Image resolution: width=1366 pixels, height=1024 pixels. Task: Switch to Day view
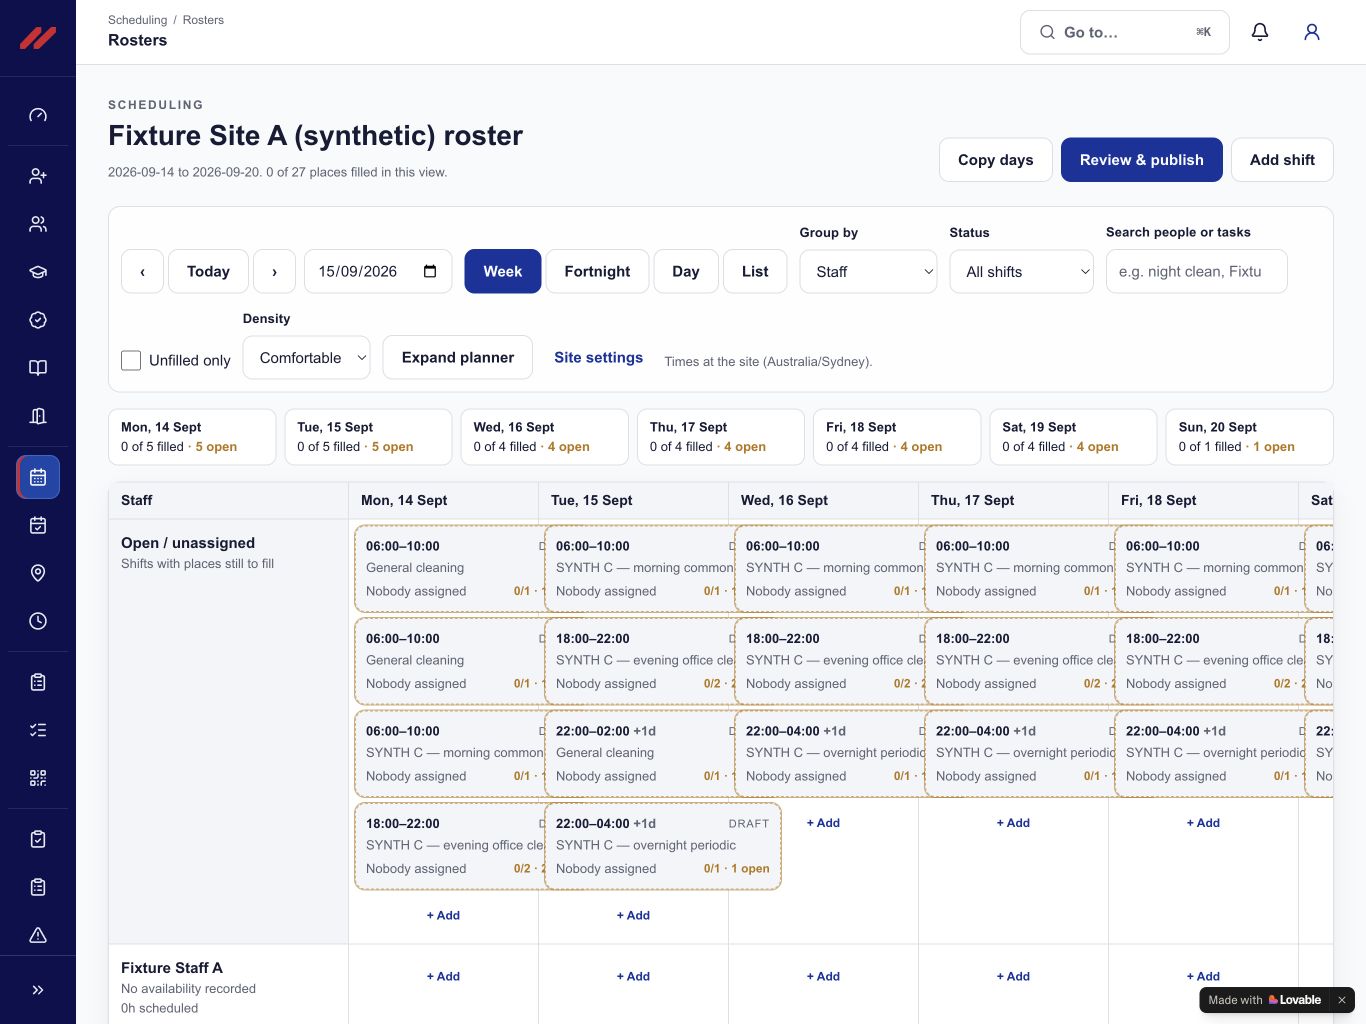pyautogui.click(x=686, y=271)
